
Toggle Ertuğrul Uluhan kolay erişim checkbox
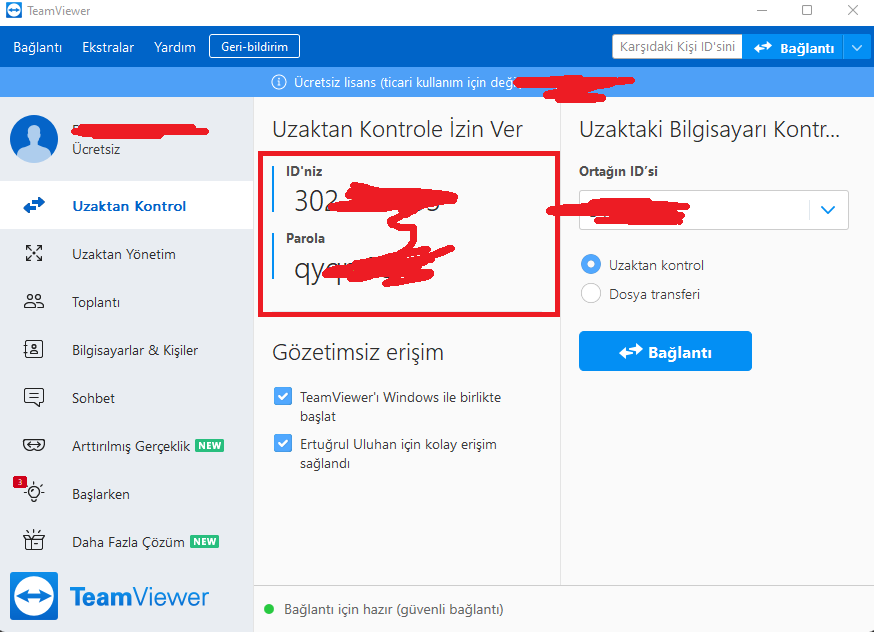283,444
